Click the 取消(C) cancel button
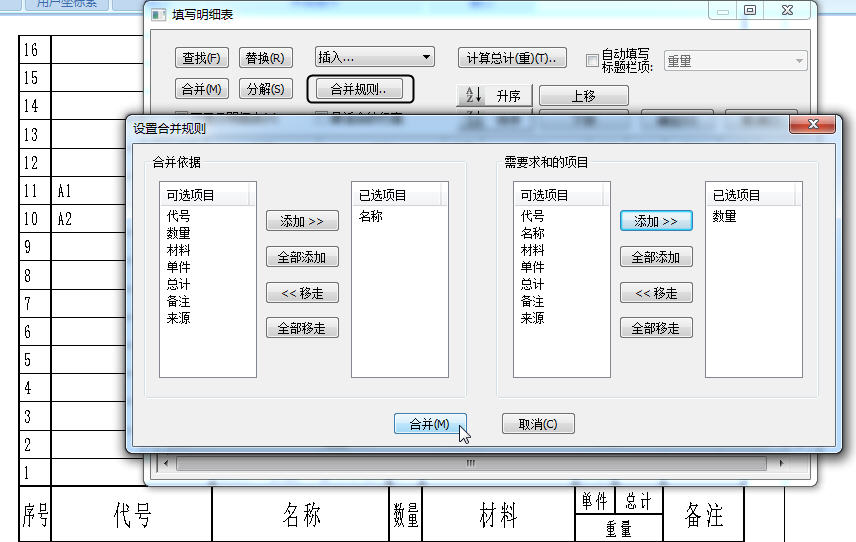Image resolution: width=856 pixels, height=542 pixels. coord(538,424)
